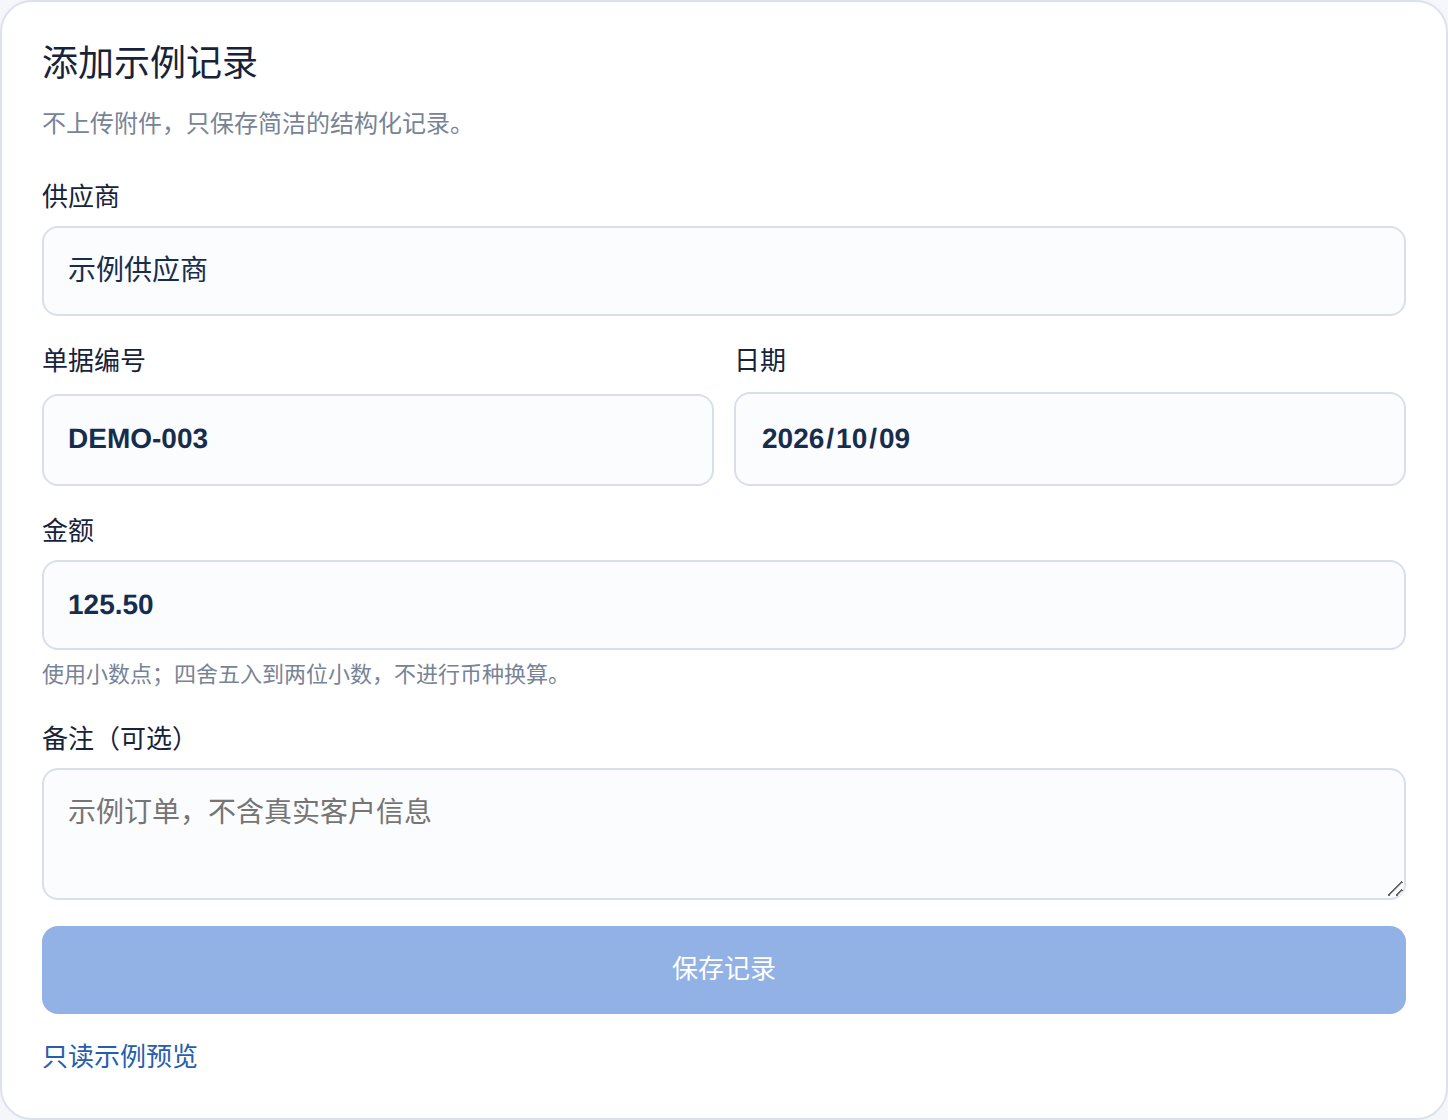Click the 供应商 input field

point(724,271)
